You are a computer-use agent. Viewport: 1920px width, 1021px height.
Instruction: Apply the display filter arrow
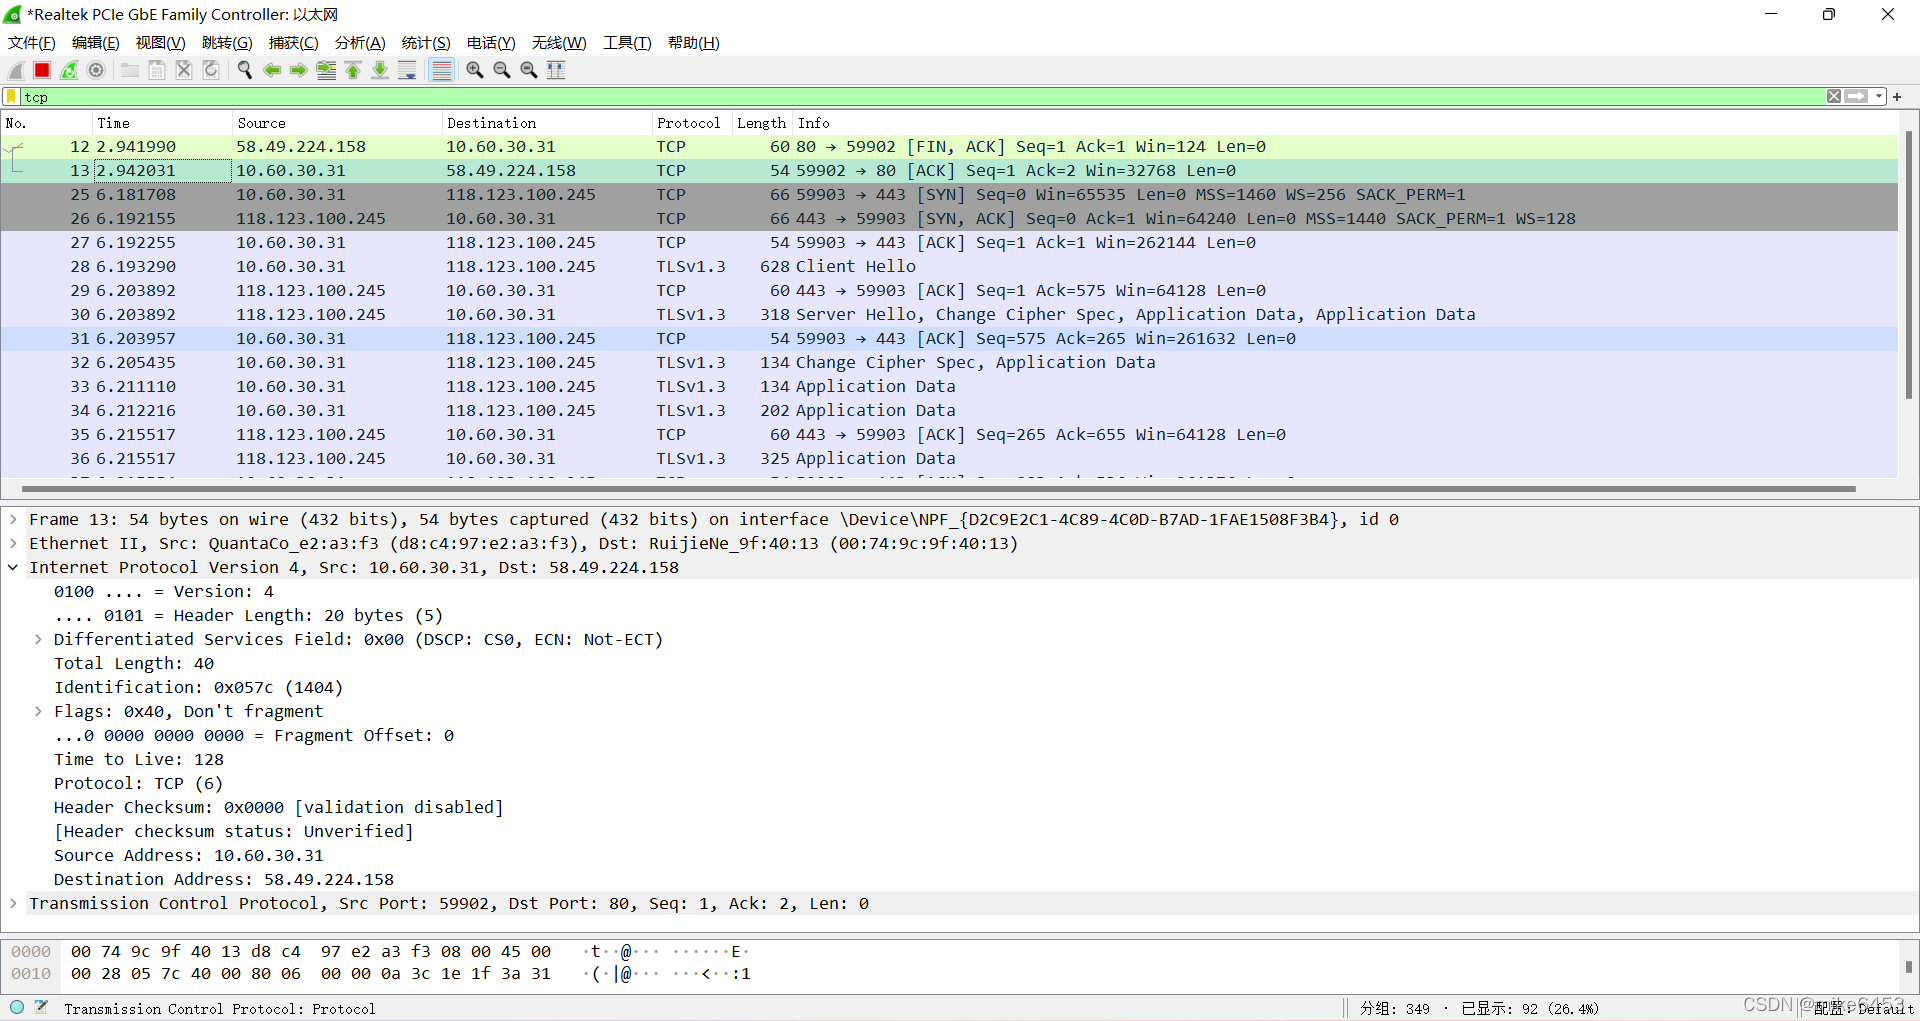point(1856,97)
